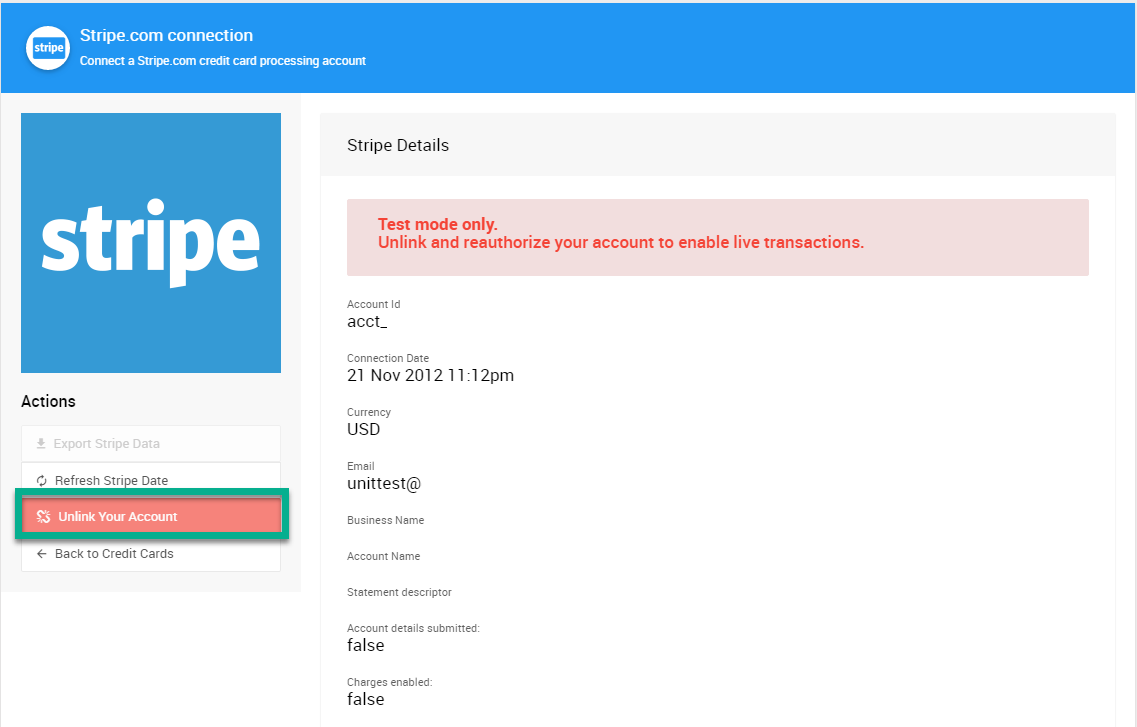1137x727 pixels.
Task: Click the large Stripe logo image
Action: [151, 243]
